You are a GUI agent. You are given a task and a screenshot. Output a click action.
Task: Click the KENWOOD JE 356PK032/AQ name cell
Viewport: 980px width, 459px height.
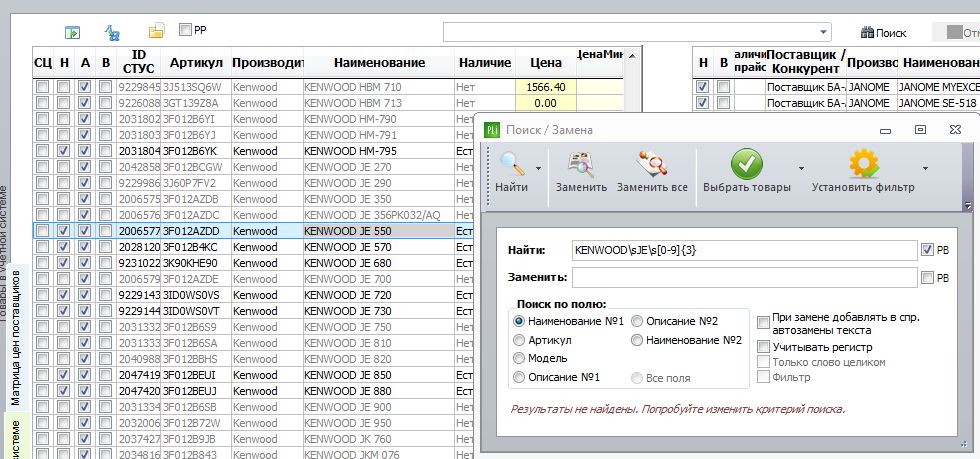click(x=379, y=214)
